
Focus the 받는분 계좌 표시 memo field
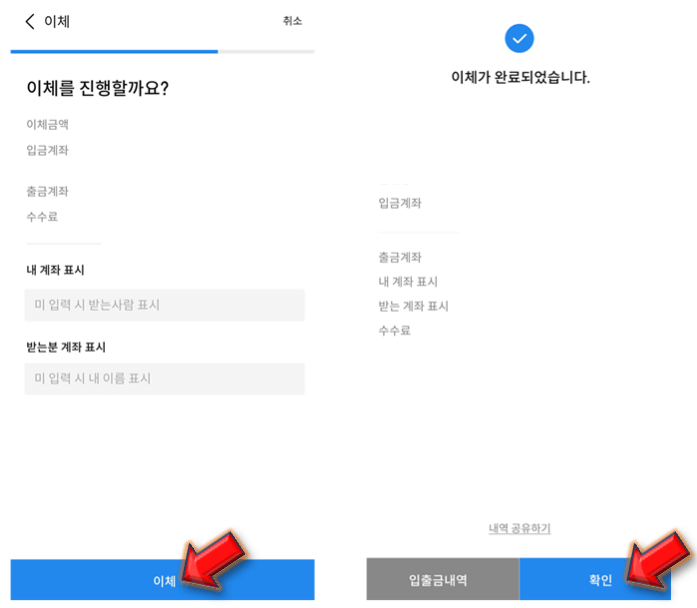point(164,379)
